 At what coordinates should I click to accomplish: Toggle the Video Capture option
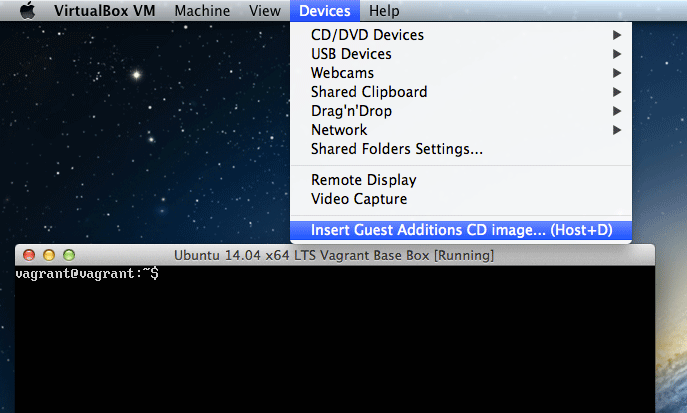tap(359, 199)
